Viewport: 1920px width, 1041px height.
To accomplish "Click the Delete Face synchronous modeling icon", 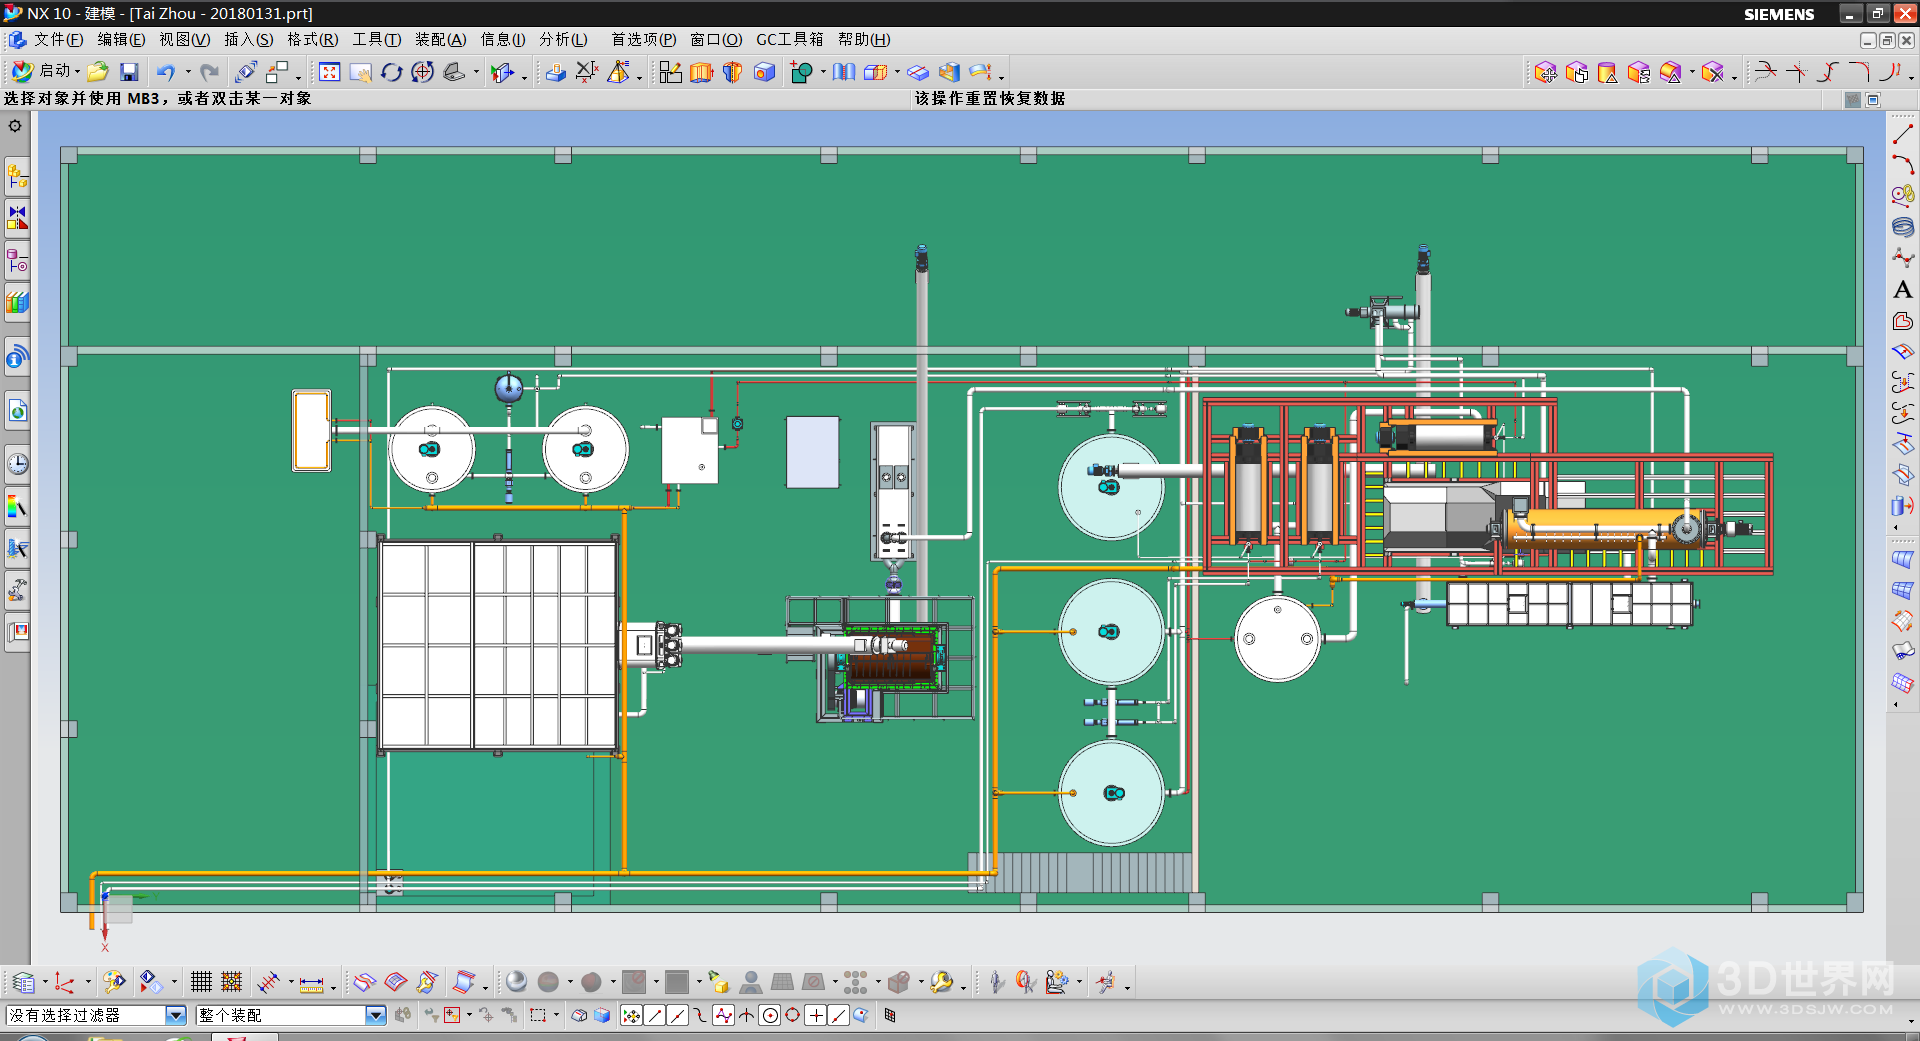I will click(x=1712, y=72).
